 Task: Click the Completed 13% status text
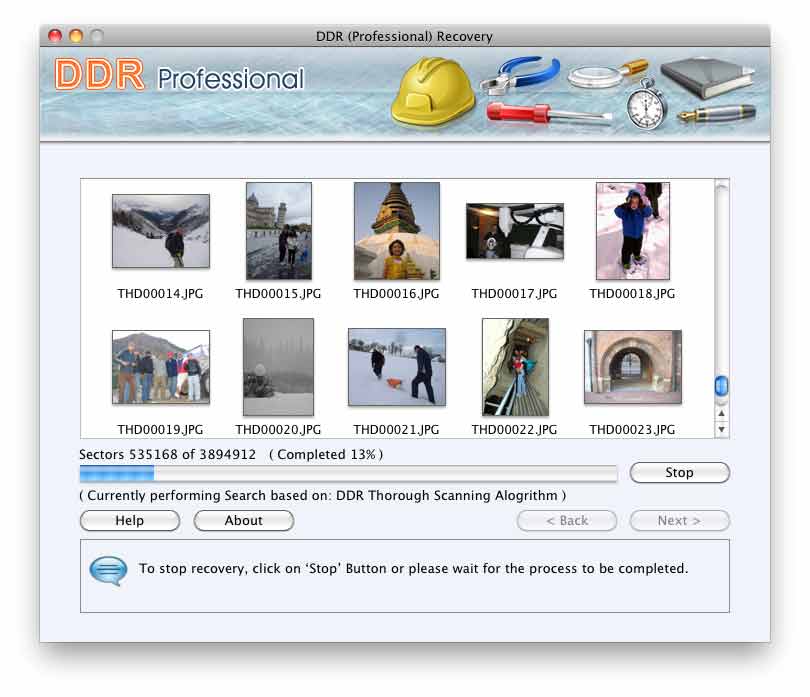326,455
